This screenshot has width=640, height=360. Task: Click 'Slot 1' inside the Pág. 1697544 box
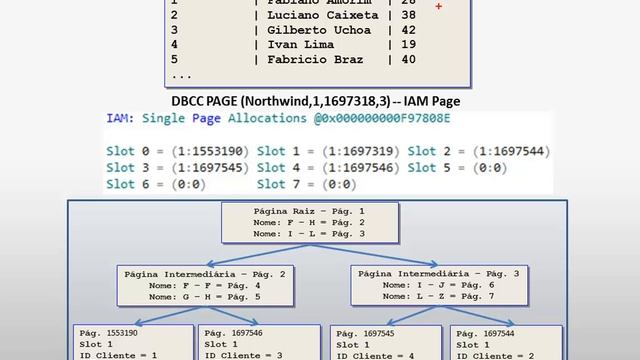coord(473,345)
